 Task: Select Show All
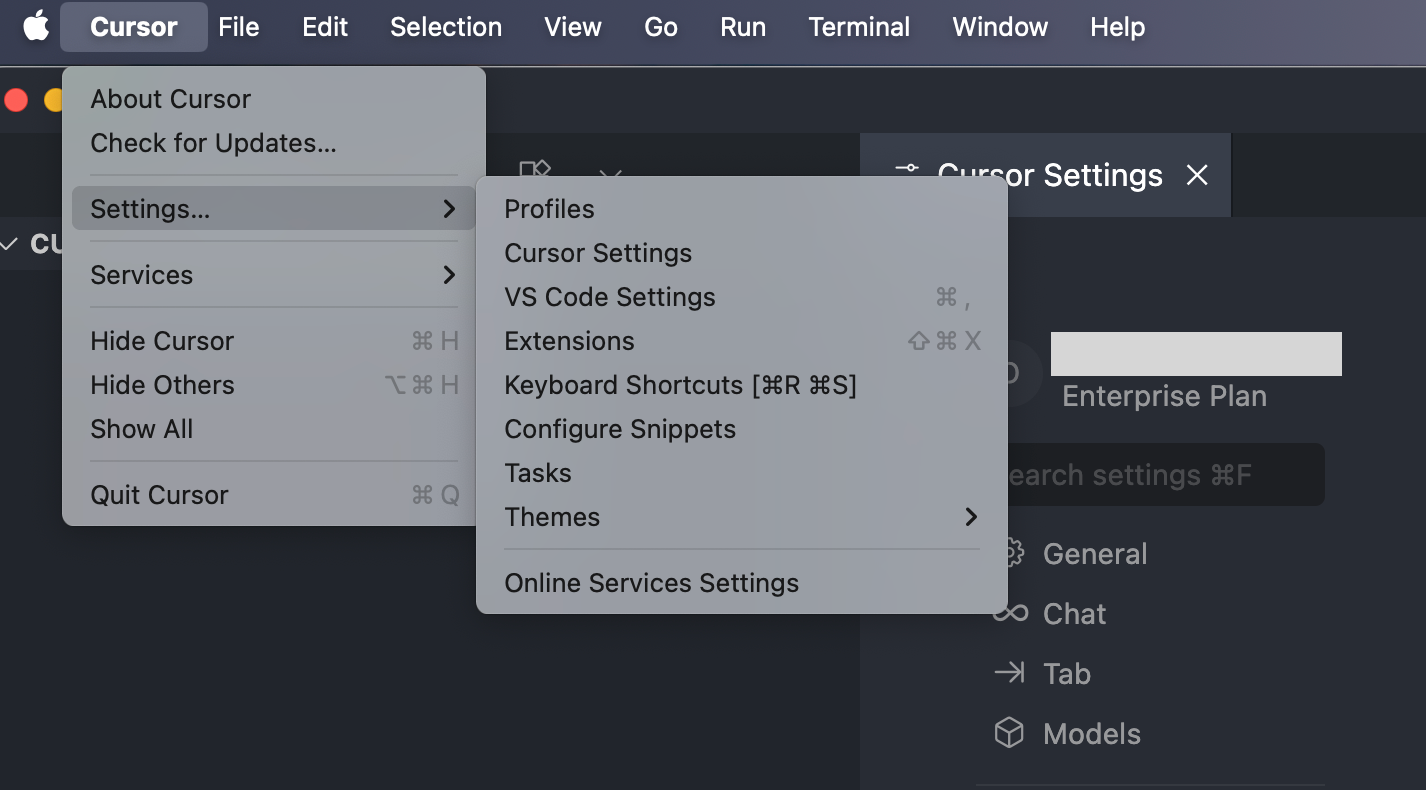[x=274, y=429]
